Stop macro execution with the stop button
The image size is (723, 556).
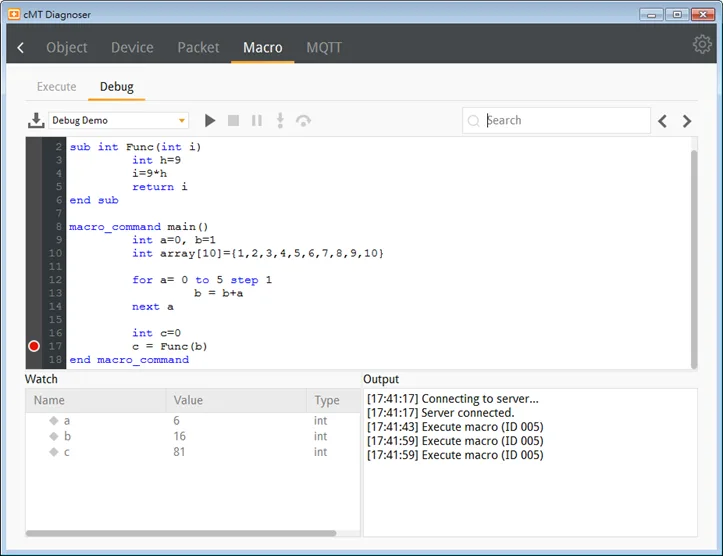[x=233, y=121]
